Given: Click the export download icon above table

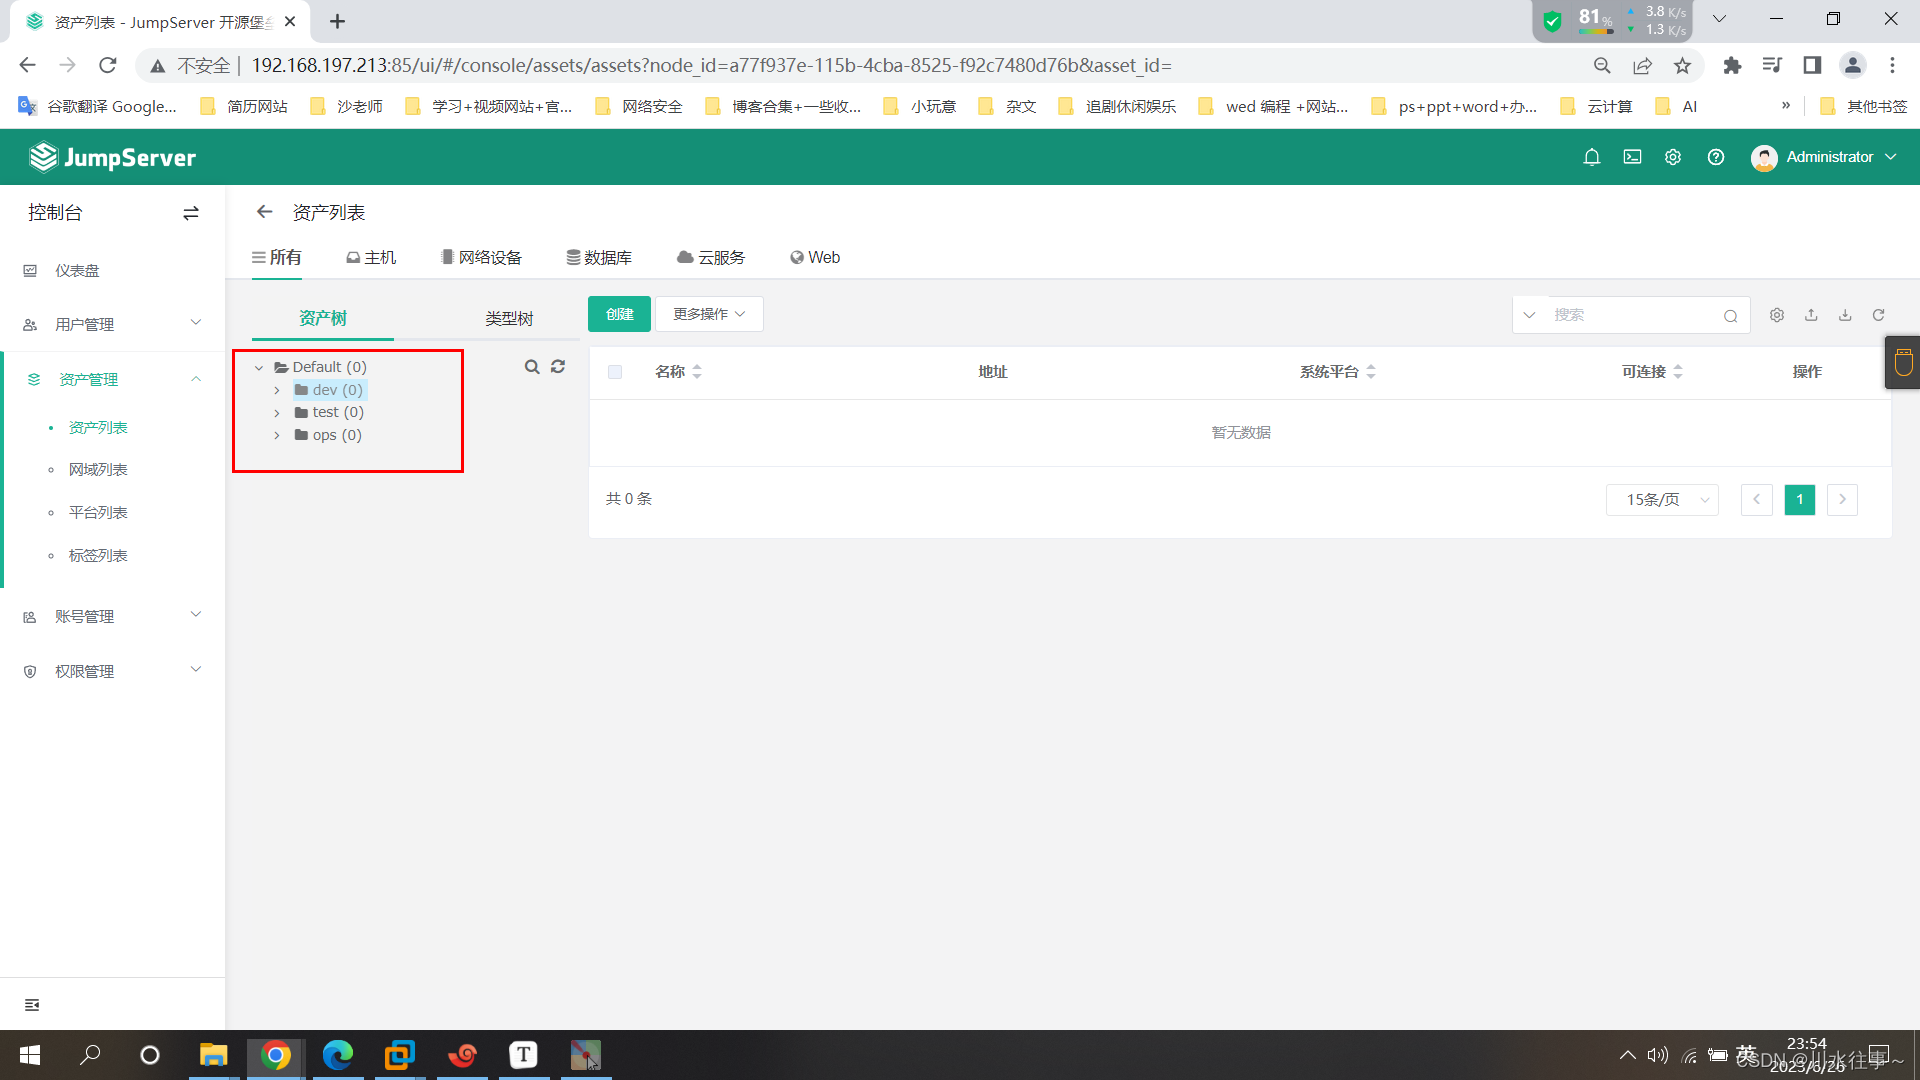Looking at the screenshot, I should (1845, 315).
